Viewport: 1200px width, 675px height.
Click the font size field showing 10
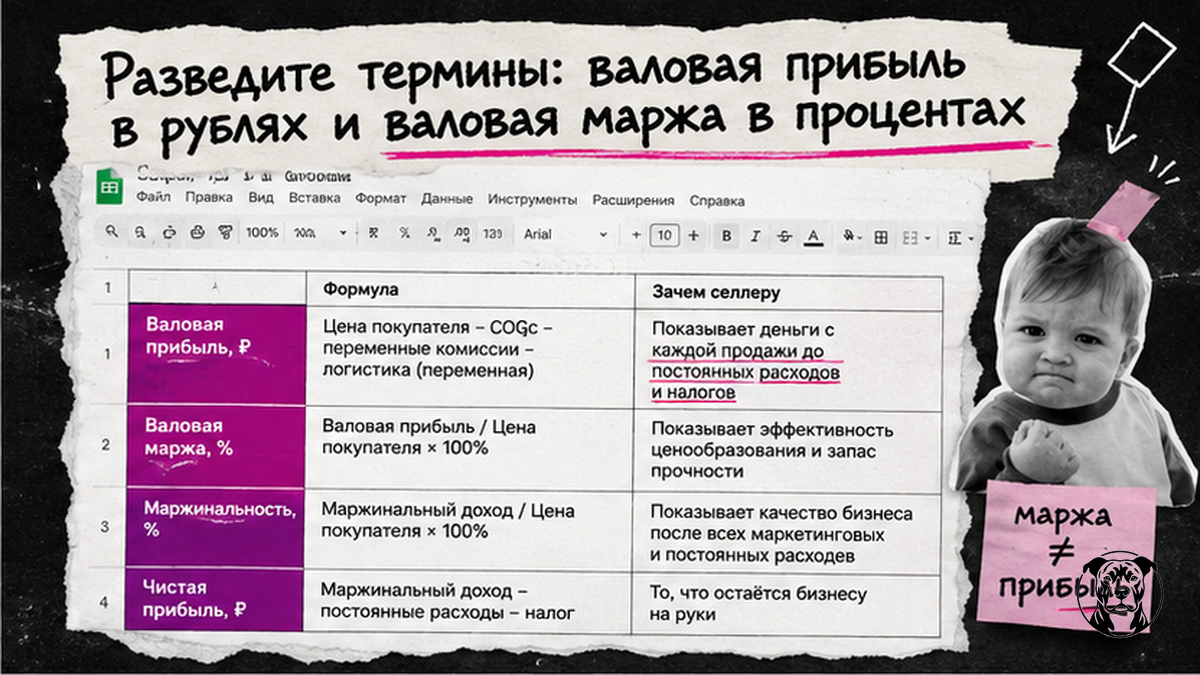[x=665, y=236]
